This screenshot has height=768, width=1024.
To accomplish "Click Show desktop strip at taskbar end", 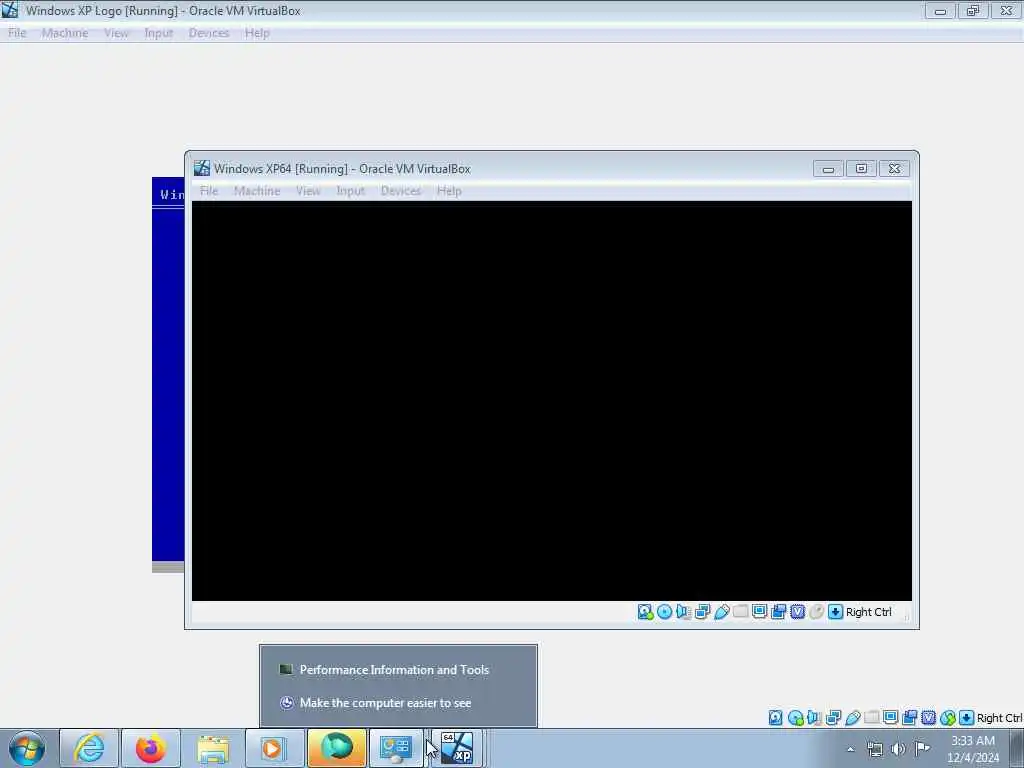I will (x=1017, y=748).
